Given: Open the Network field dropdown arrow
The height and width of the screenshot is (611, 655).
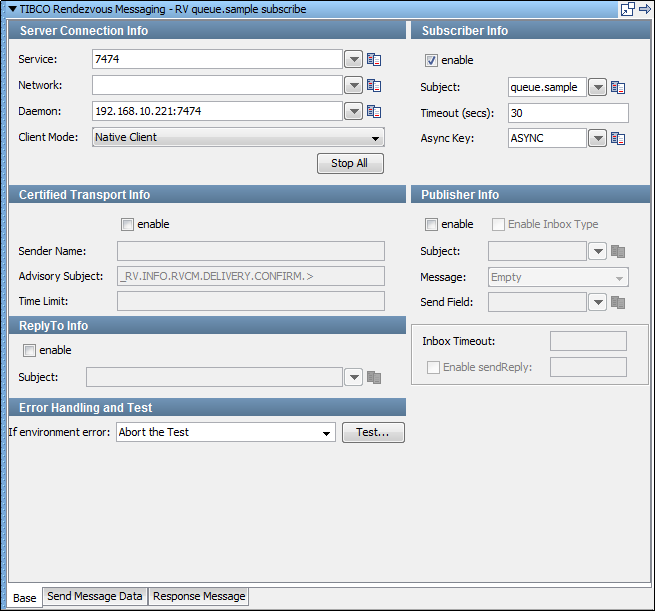Looking at the screenshot, I should (354, 86).
